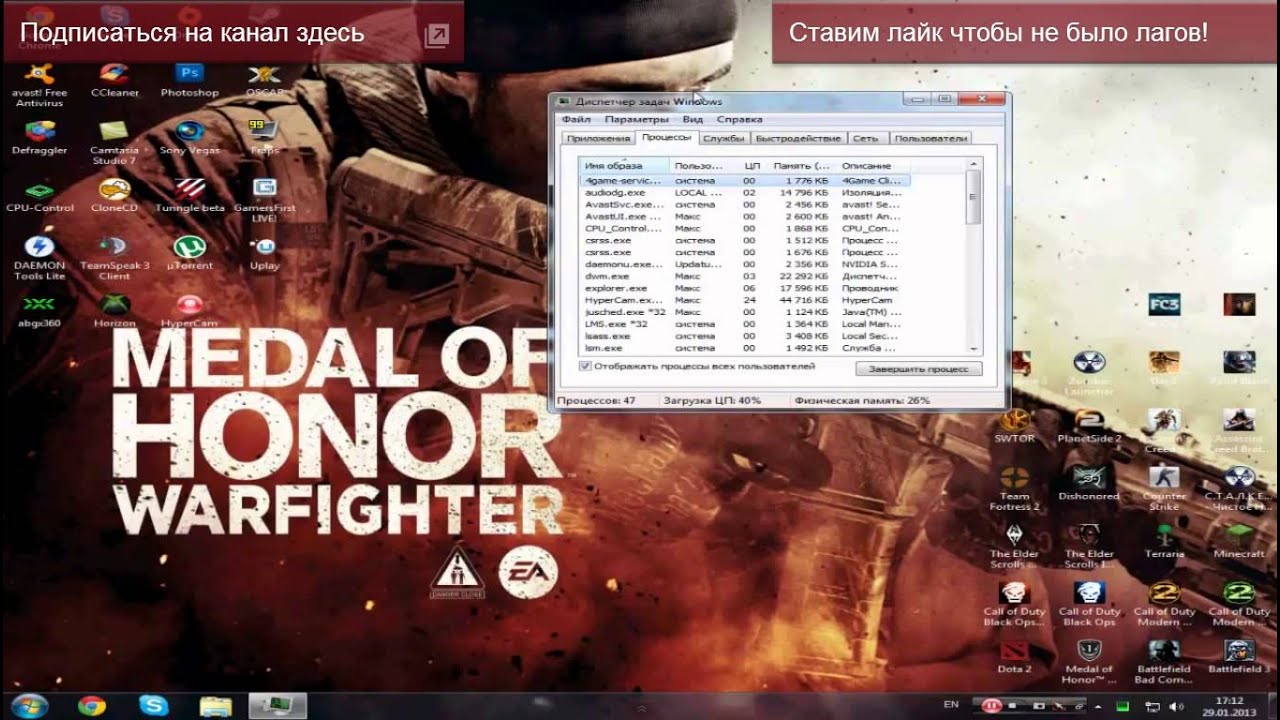Launch Uplay from the desktop
This screenshot has width=1280, height=720.
click(264, 254)
